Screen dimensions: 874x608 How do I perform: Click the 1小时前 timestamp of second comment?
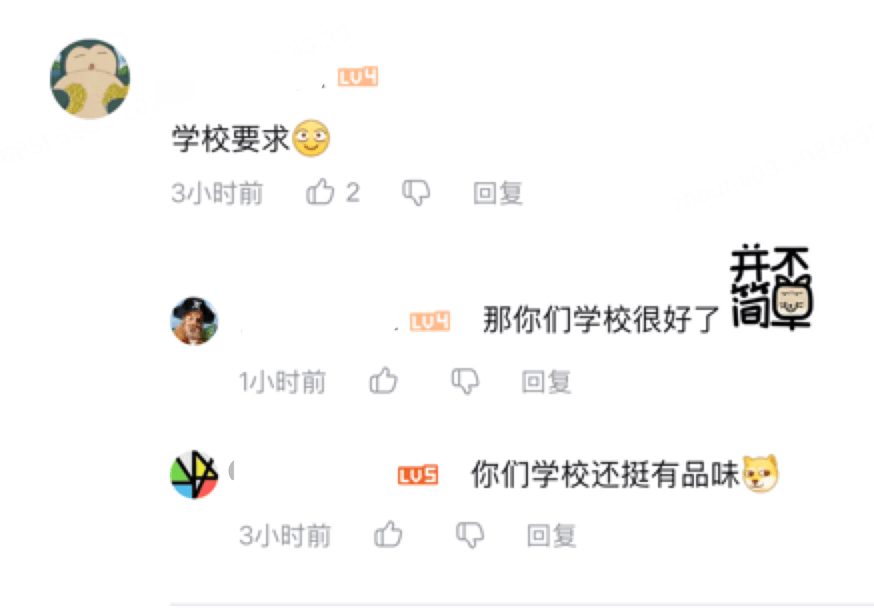[x=283, y=382]
